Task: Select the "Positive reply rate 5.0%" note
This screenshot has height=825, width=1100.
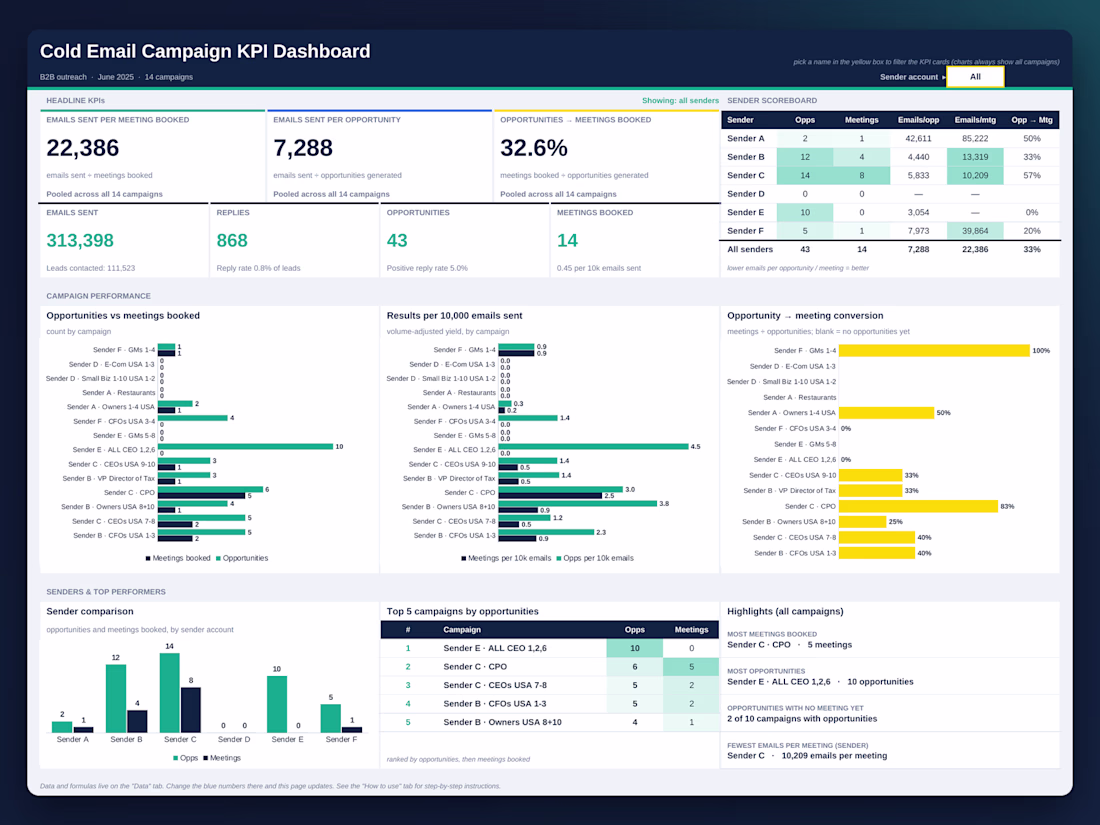Action: tap(427, 268)
